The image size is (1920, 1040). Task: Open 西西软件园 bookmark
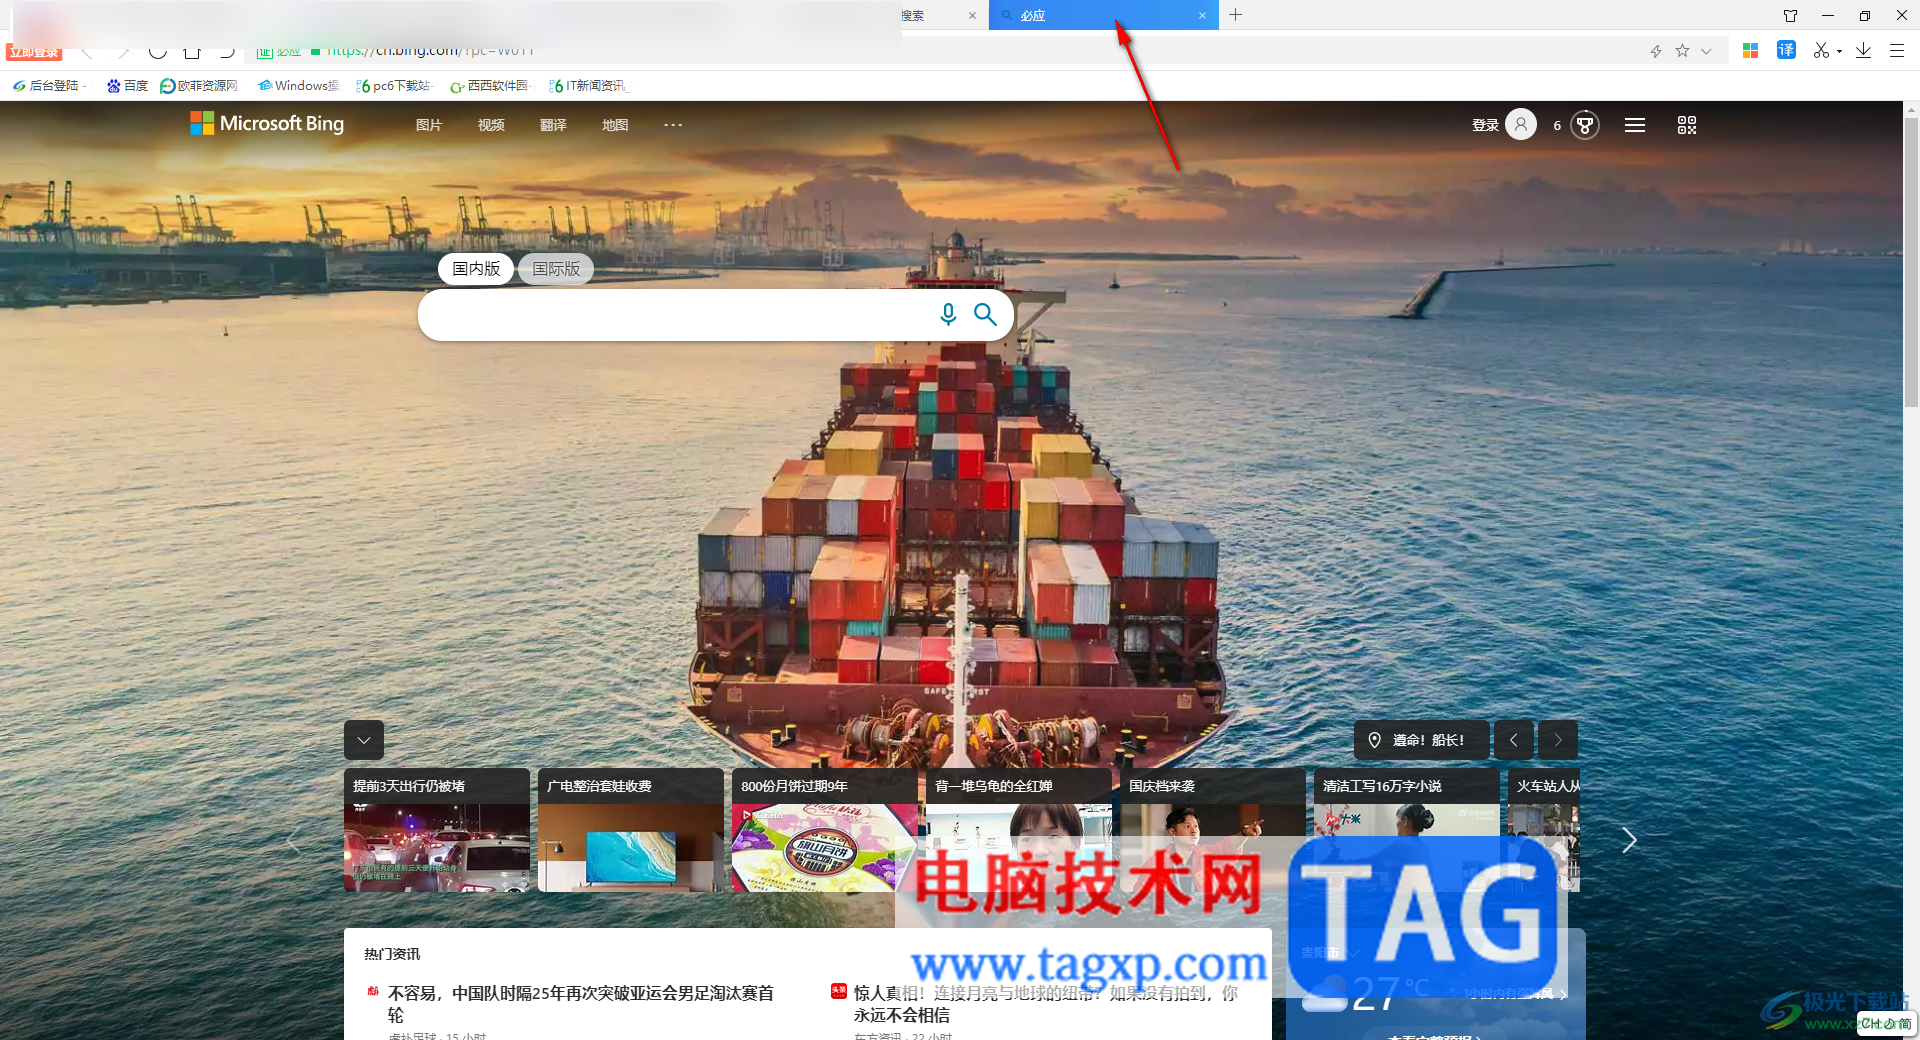pos(489,86)
